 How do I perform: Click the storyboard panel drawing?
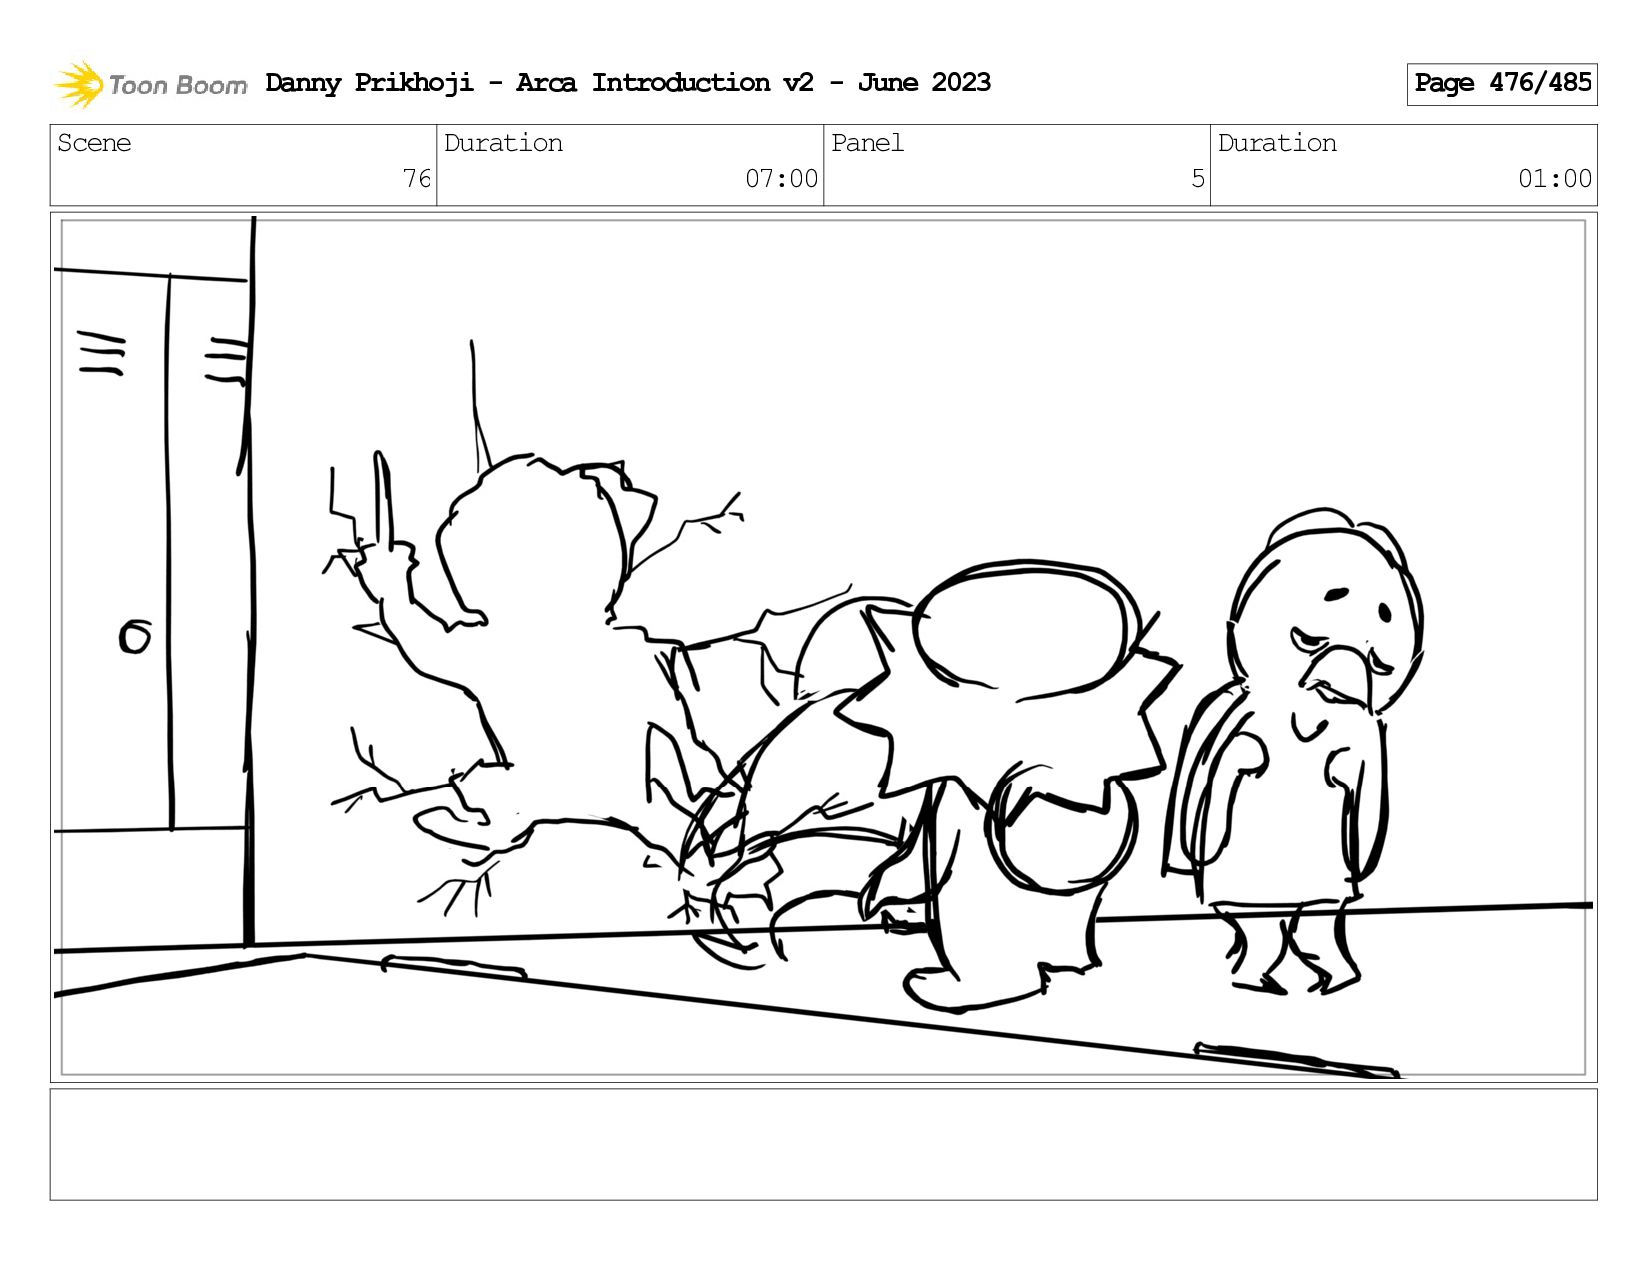tap(824, 647)
